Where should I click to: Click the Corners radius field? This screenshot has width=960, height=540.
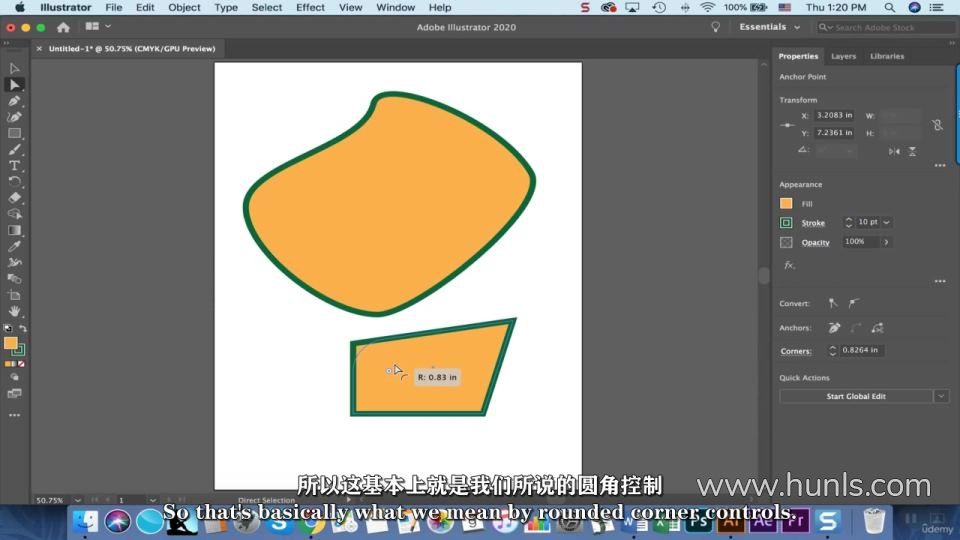pyautogui.click(x=860, y=350)
